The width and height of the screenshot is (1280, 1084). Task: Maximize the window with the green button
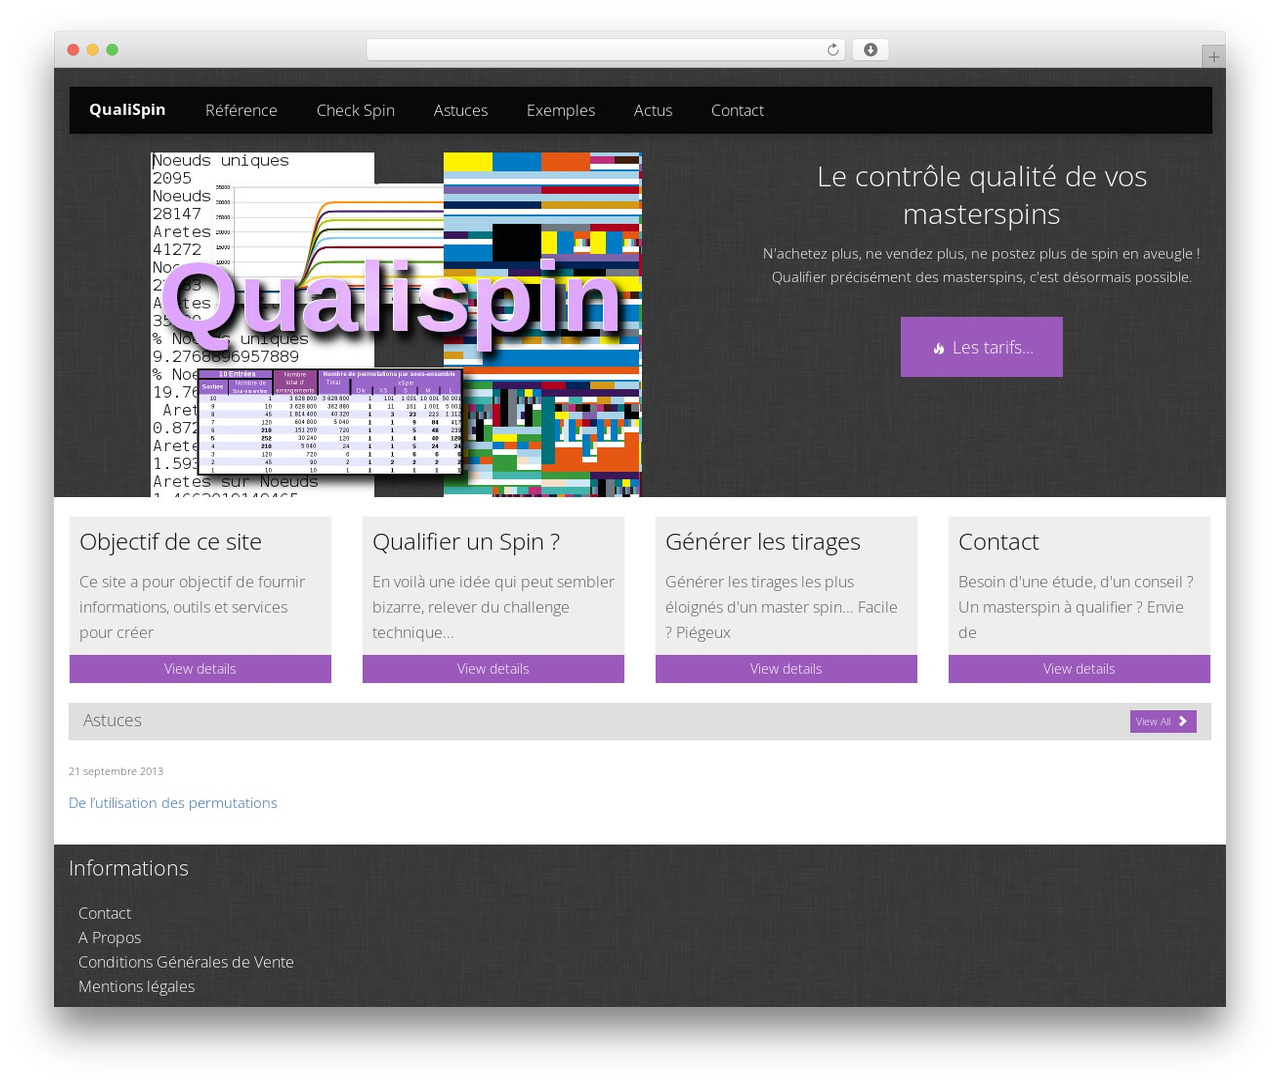point(112,50)
